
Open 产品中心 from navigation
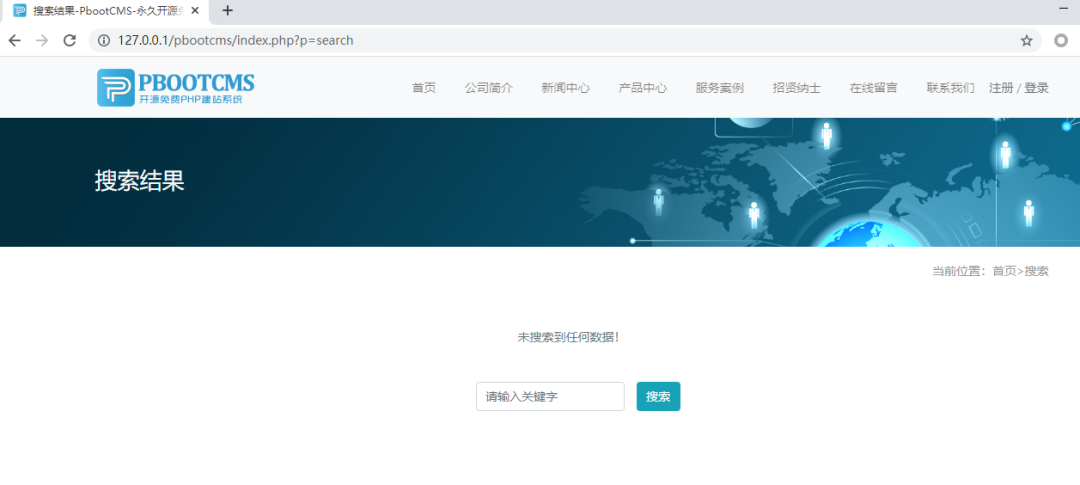click(643, 87)
